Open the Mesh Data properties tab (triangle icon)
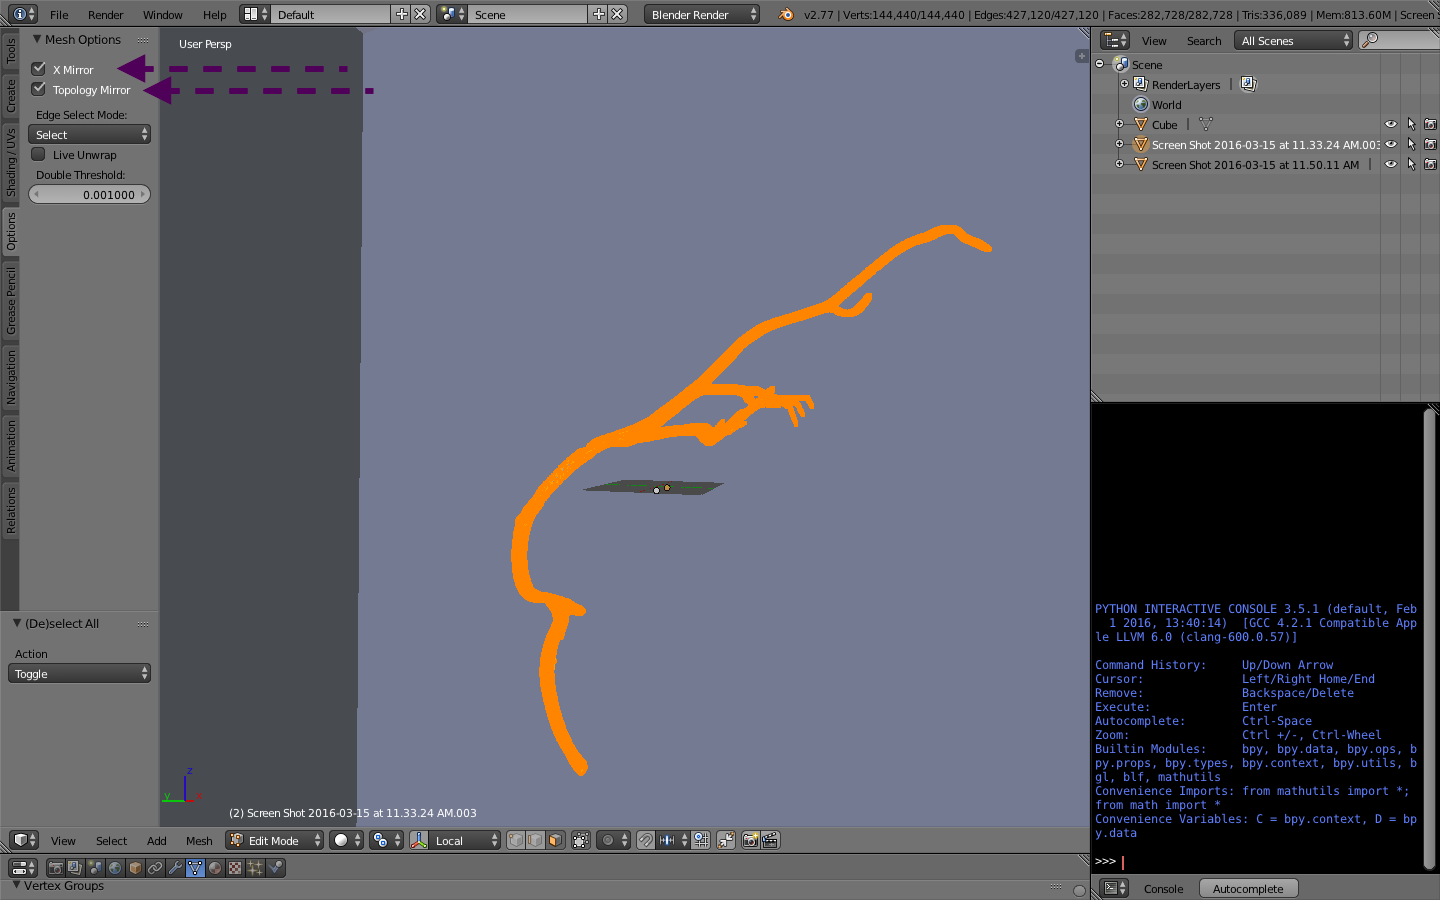This screenshot has width=1440, height=900. pos(195,868)
